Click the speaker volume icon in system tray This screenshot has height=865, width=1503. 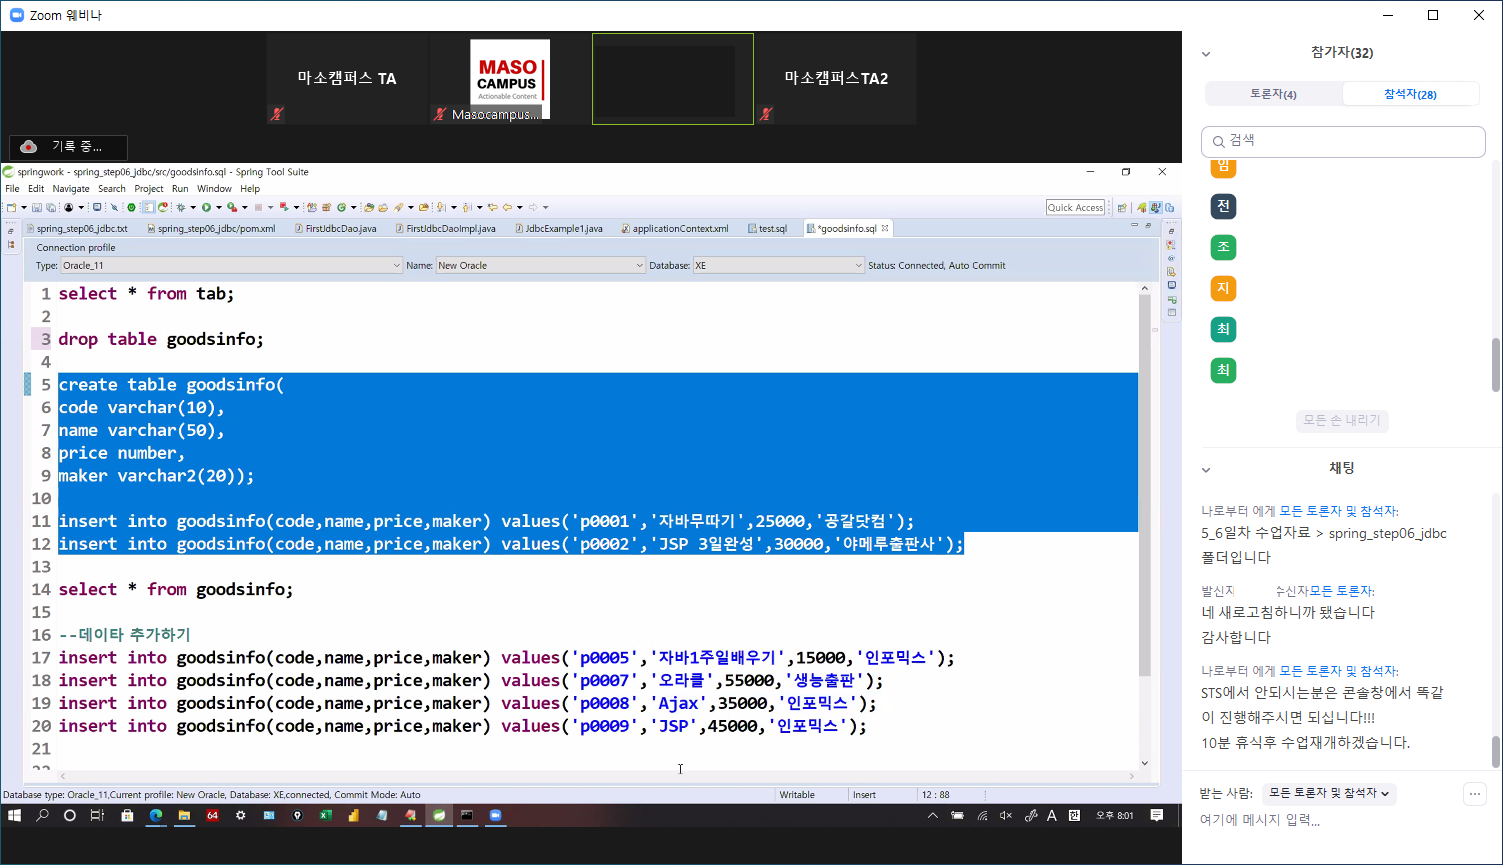pyautogui.click(x=1005, y=816)
